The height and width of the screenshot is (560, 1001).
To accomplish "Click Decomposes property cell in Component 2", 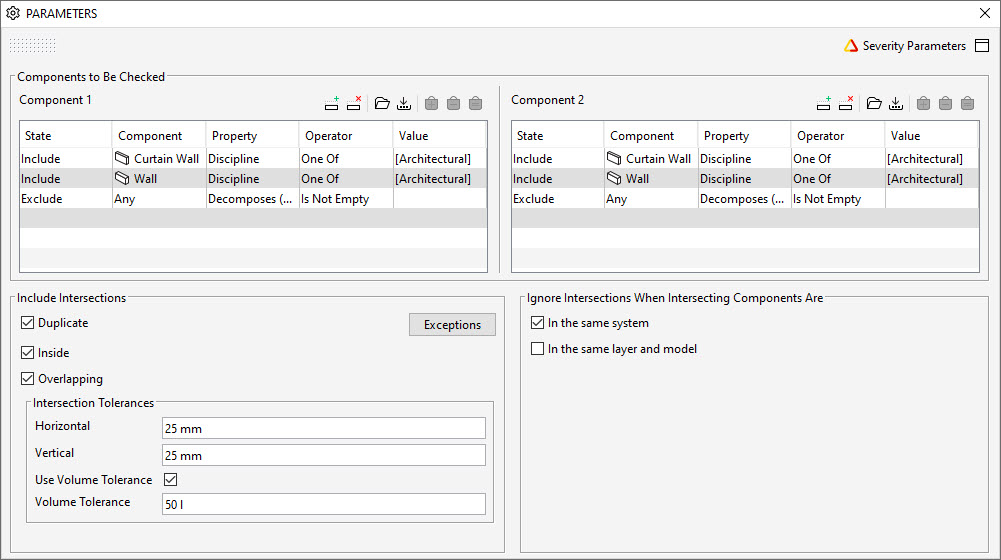I will (744, 199).
